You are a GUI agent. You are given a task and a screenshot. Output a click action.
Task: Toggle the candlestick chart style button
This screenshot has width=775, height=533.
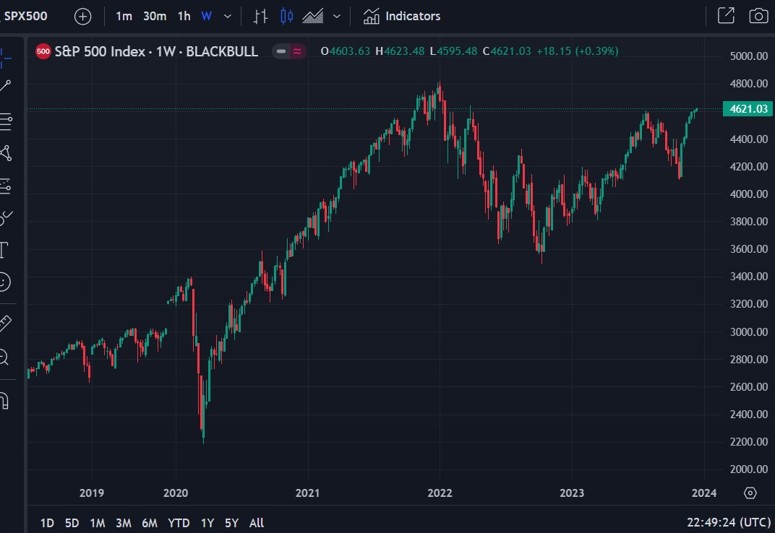coord(287,16)
